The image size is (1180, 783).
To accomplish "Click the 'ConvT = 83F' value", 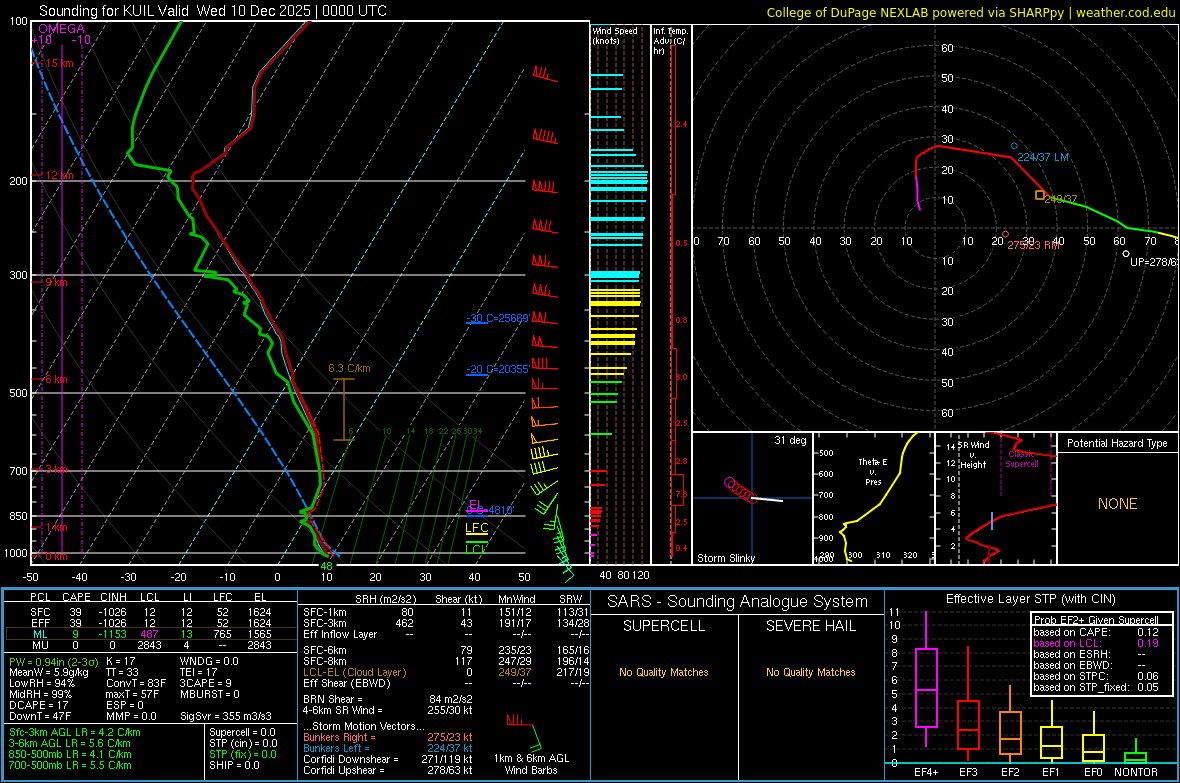I will [x=136, y=683].
